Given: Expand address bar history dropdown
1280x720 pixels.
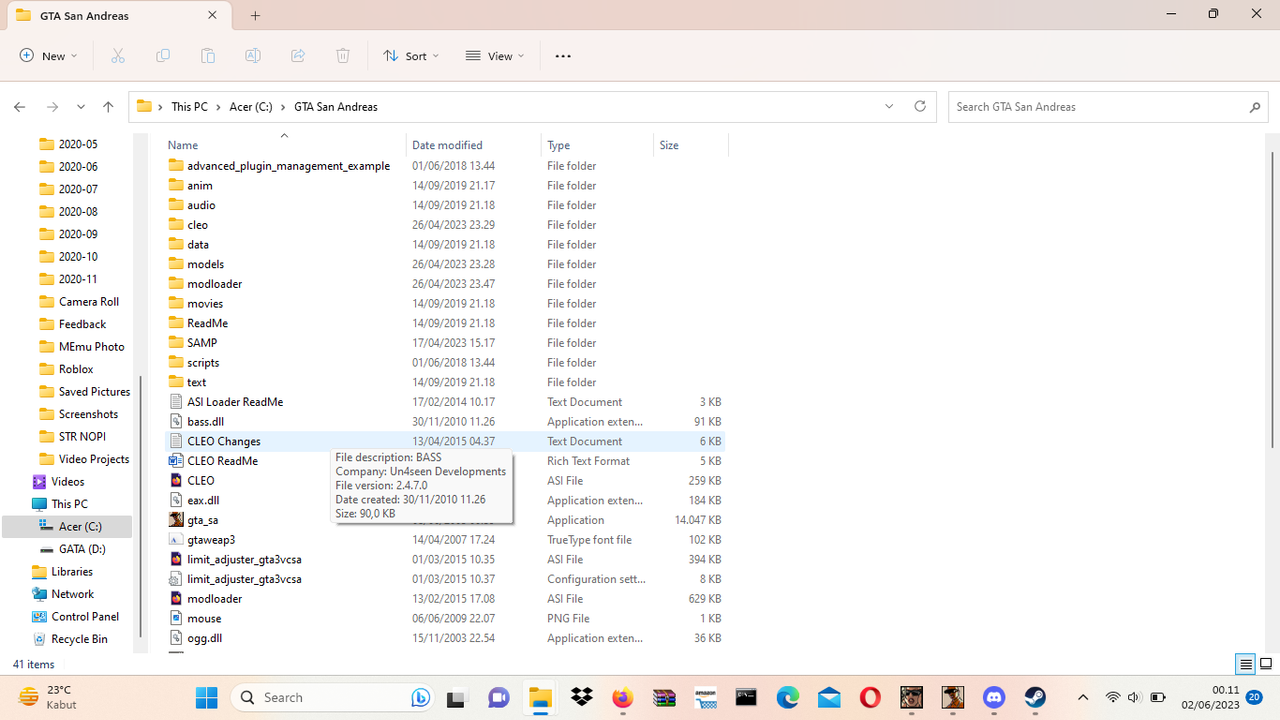Looking at the screenshot, I should coord(889,106).
